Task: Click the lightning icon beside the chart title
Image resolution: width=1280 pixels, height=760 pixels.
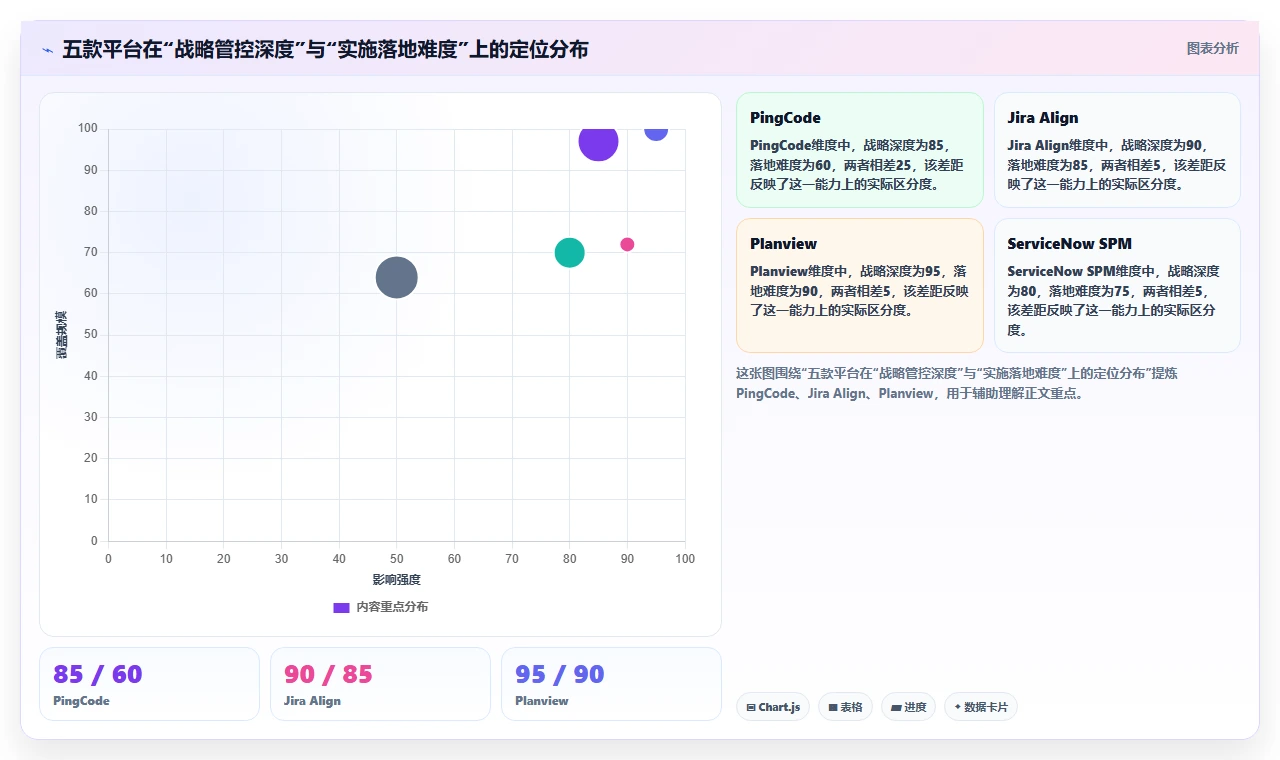Action: tap(47, 50)
